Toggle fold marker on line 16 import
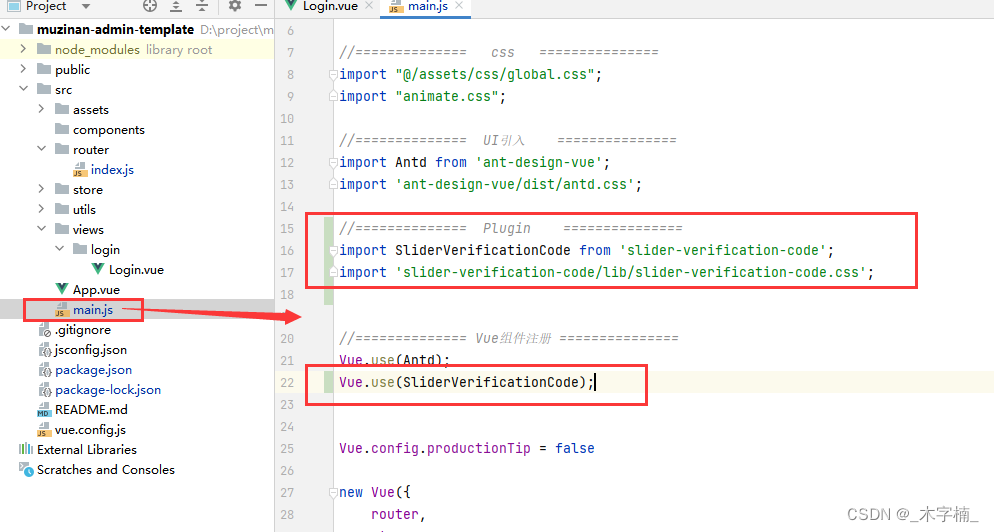The image size is (994, 532). point(333,251)
